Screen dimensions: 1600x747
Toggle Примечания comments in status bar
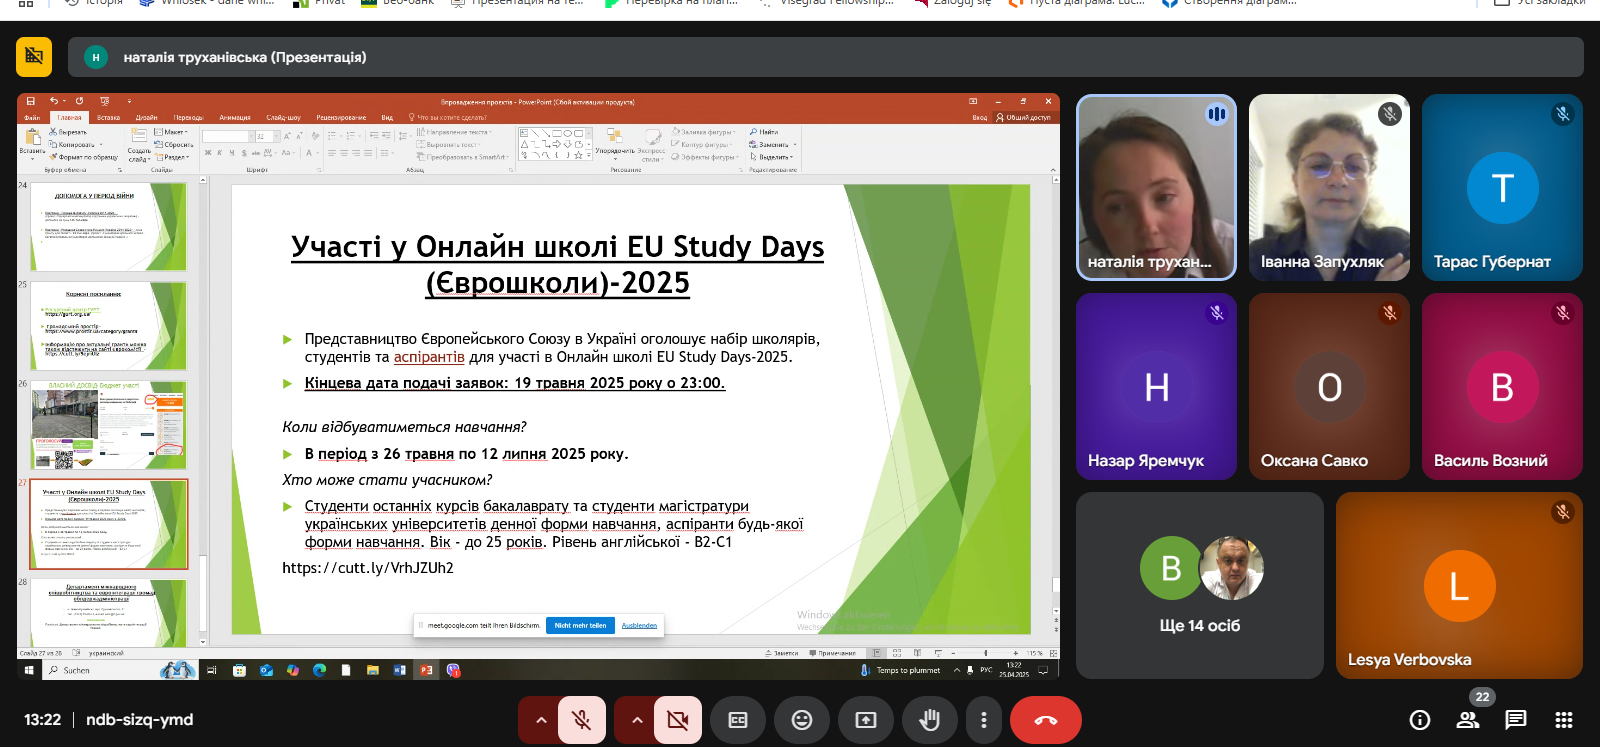(833, 653)
